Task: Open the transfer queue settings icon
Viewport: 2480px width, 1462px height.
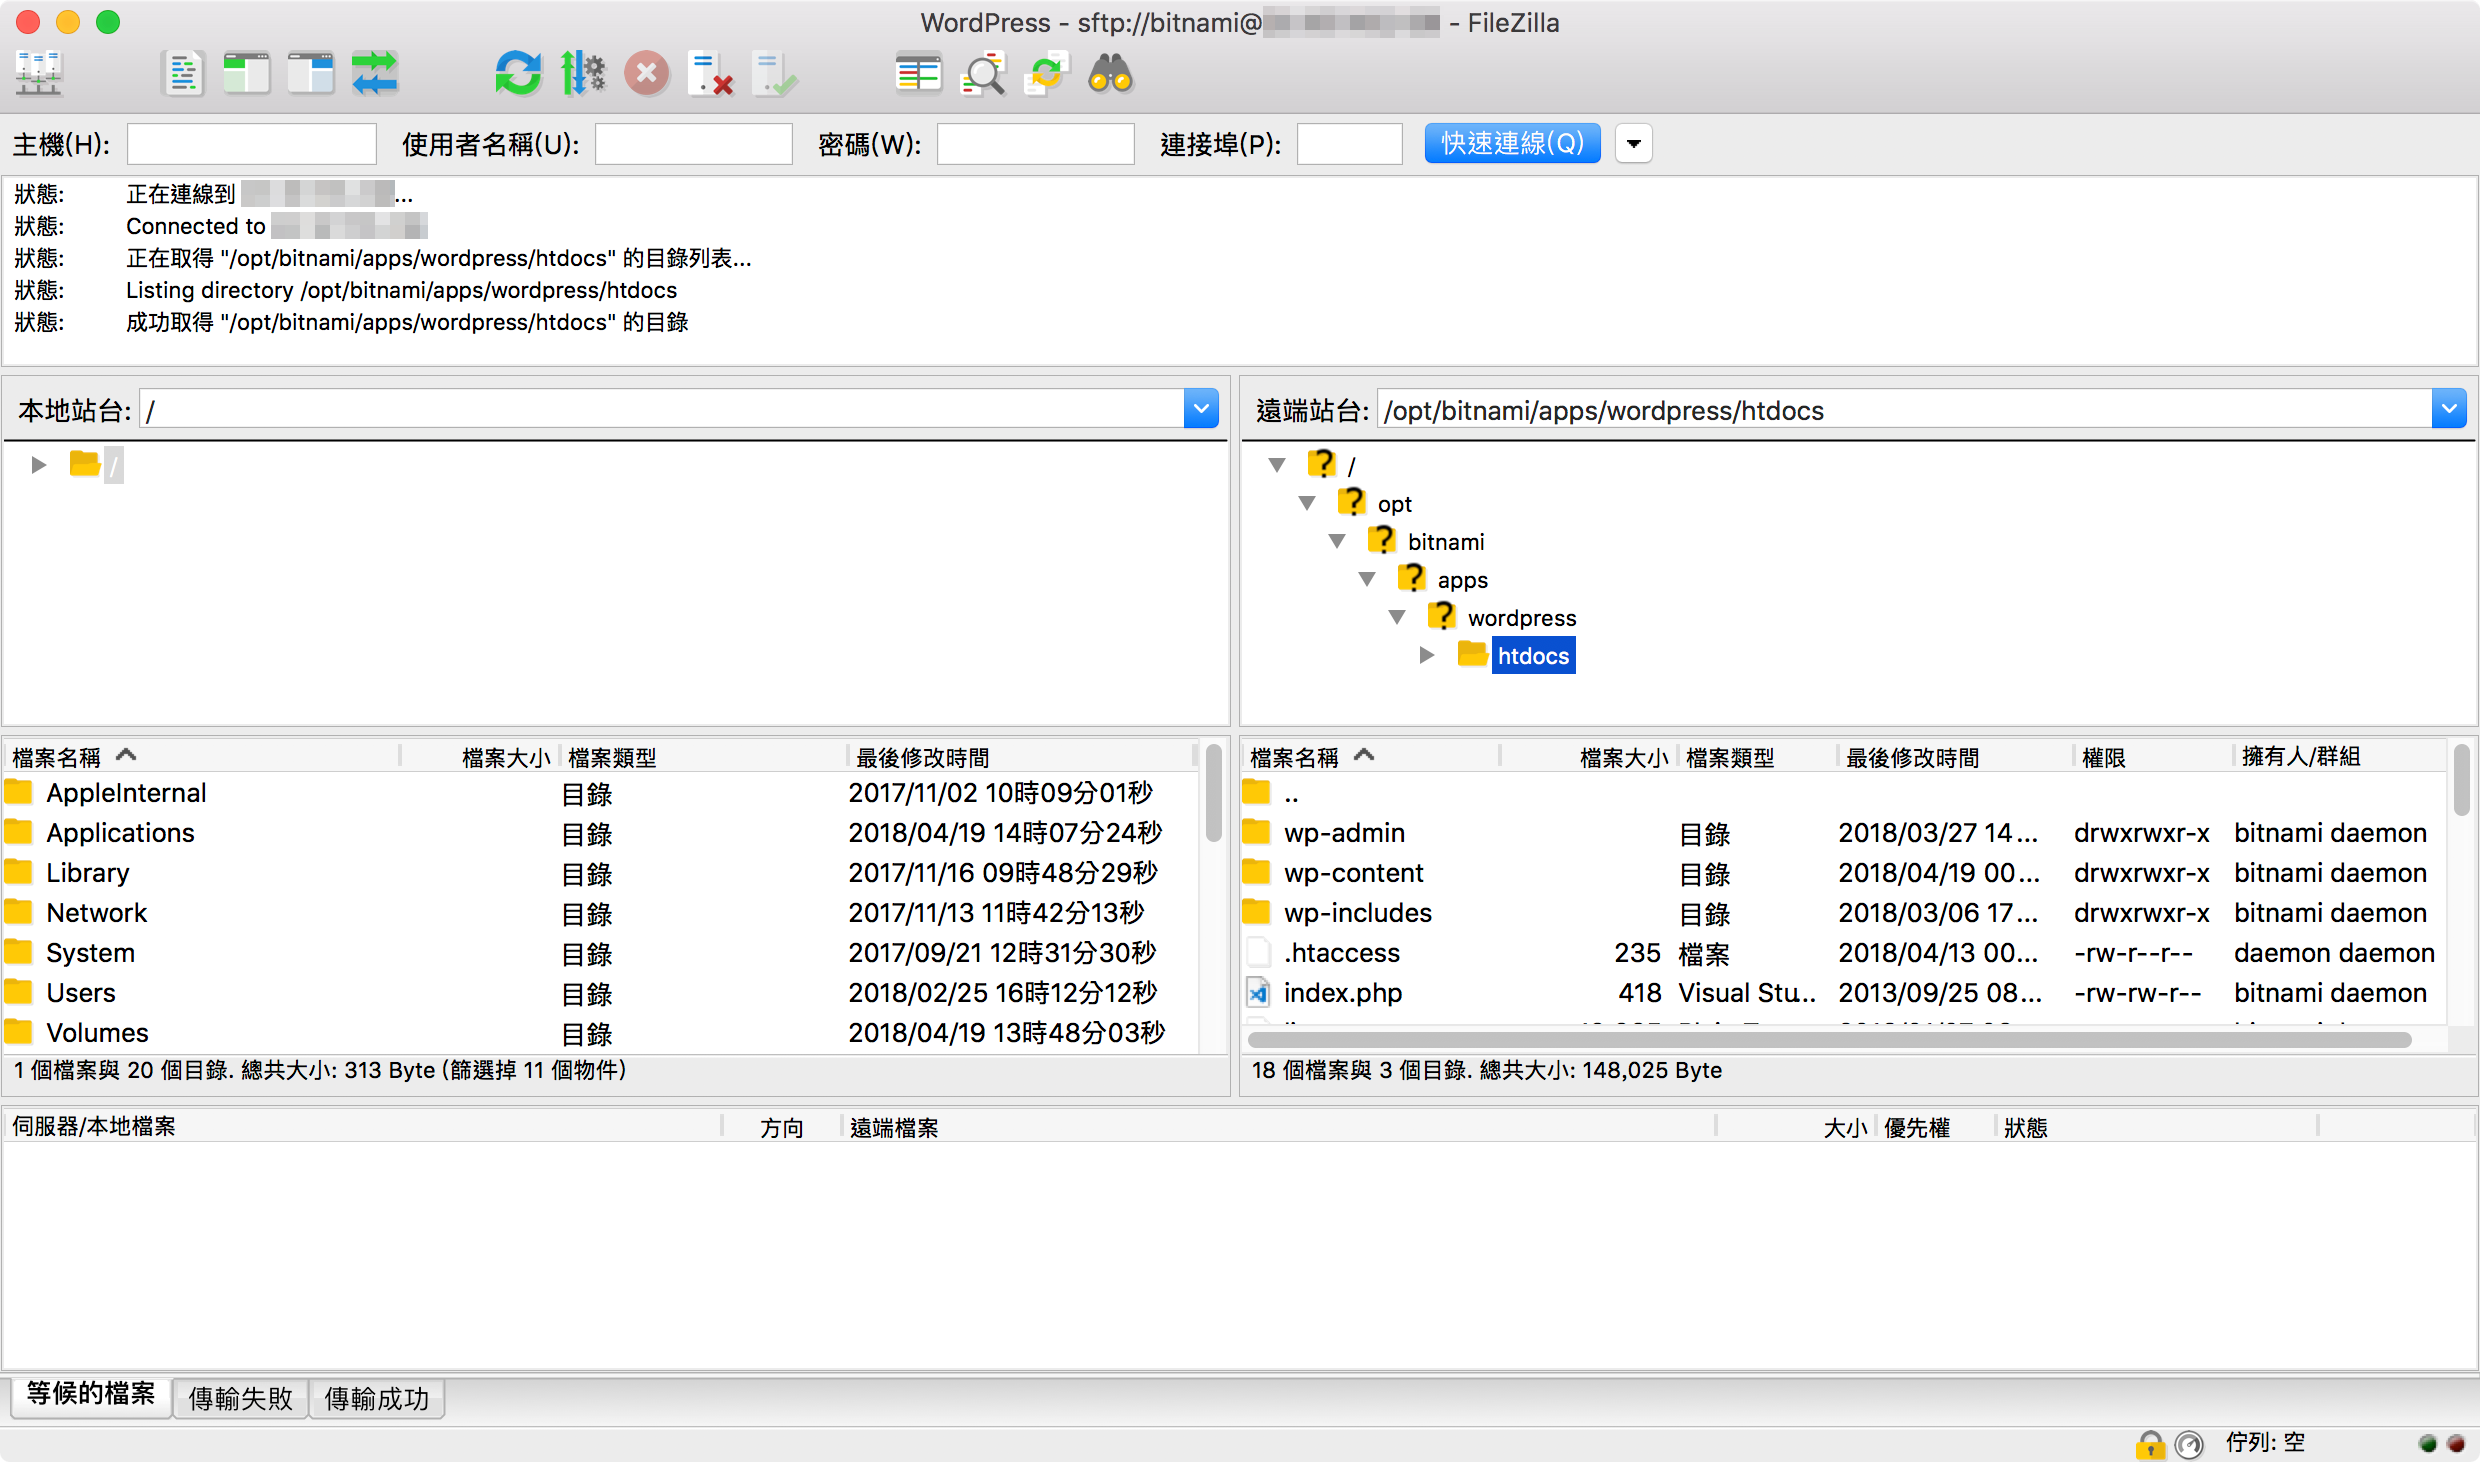Action: (x=584, y=73)
